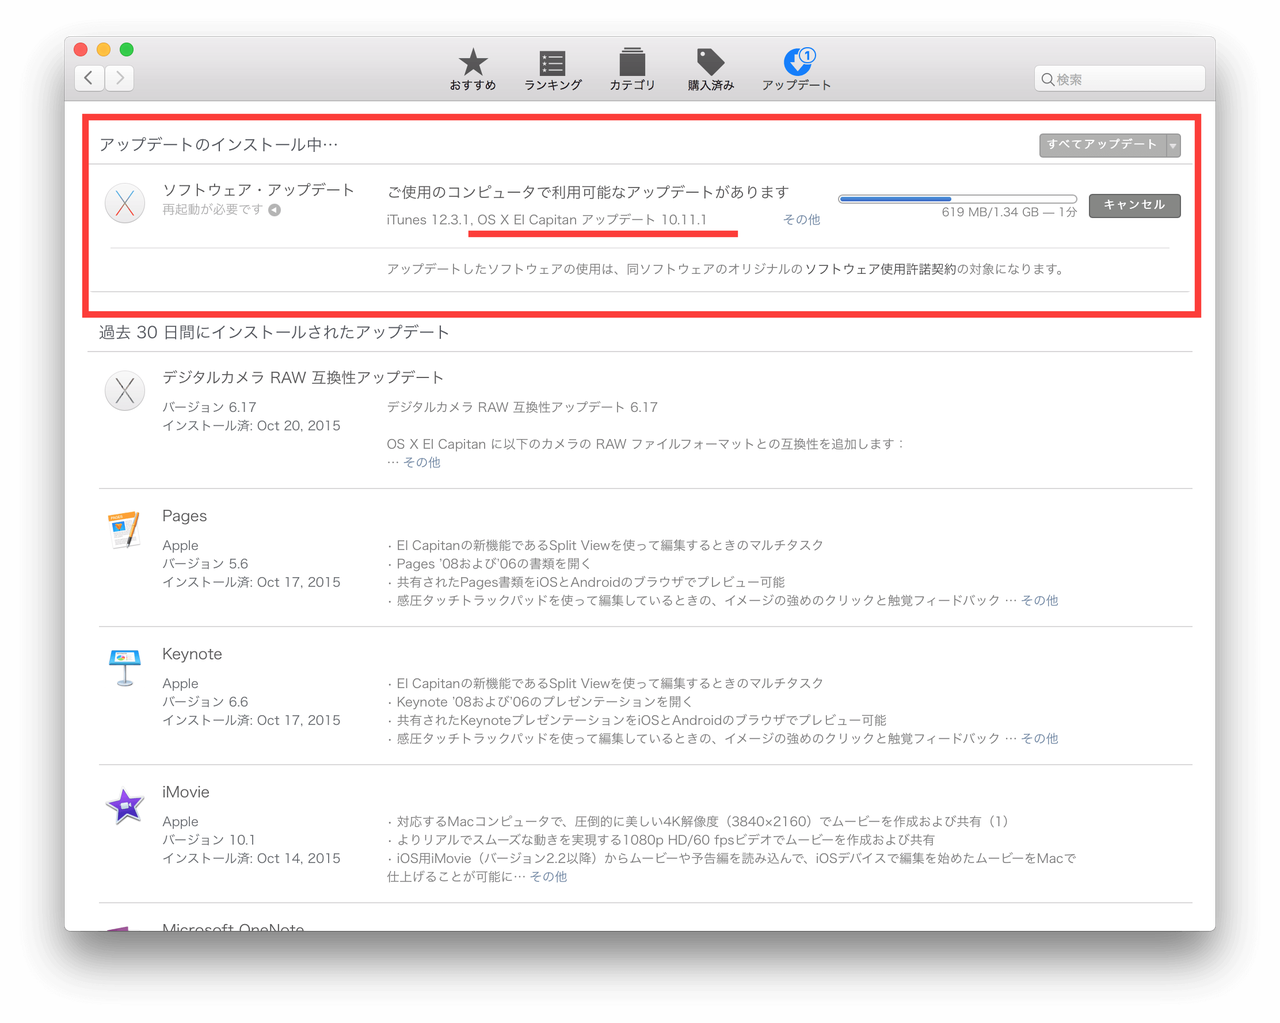Open the ソフトウェア使用許諾契約 link
This screenshot has width=1280, height=1023.
(x=880, y=269)
